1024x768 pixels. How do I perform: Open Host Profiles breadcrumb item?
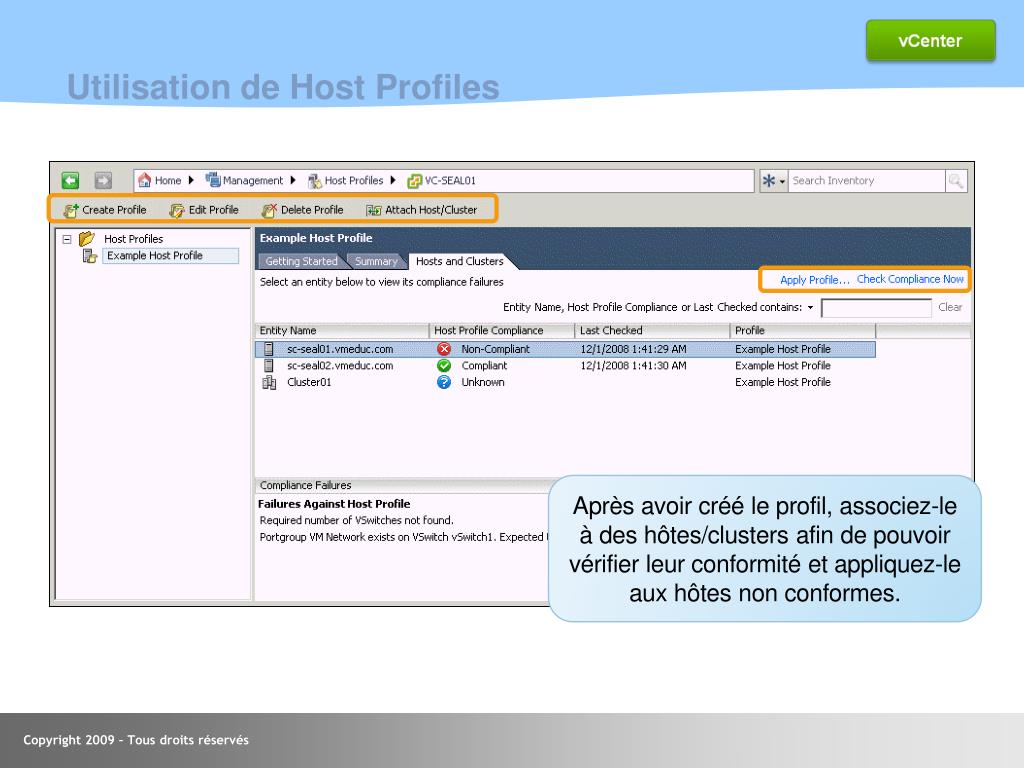tap(346, 180)
